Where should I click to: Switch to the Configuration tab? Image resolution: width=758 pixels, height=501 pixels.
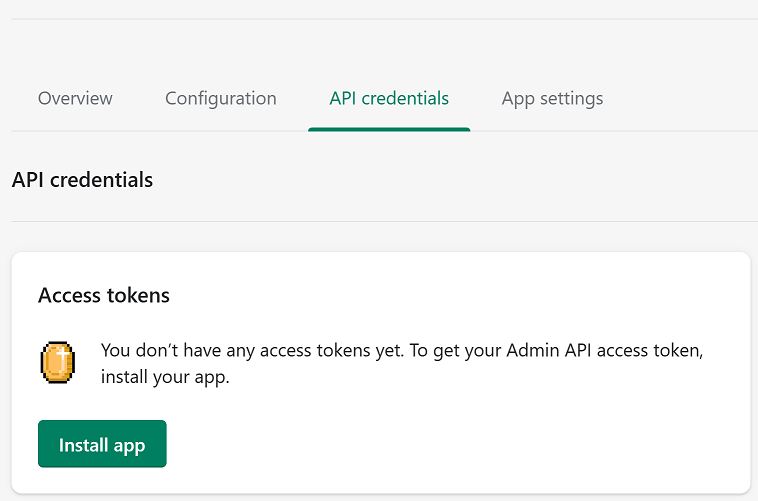221,98
